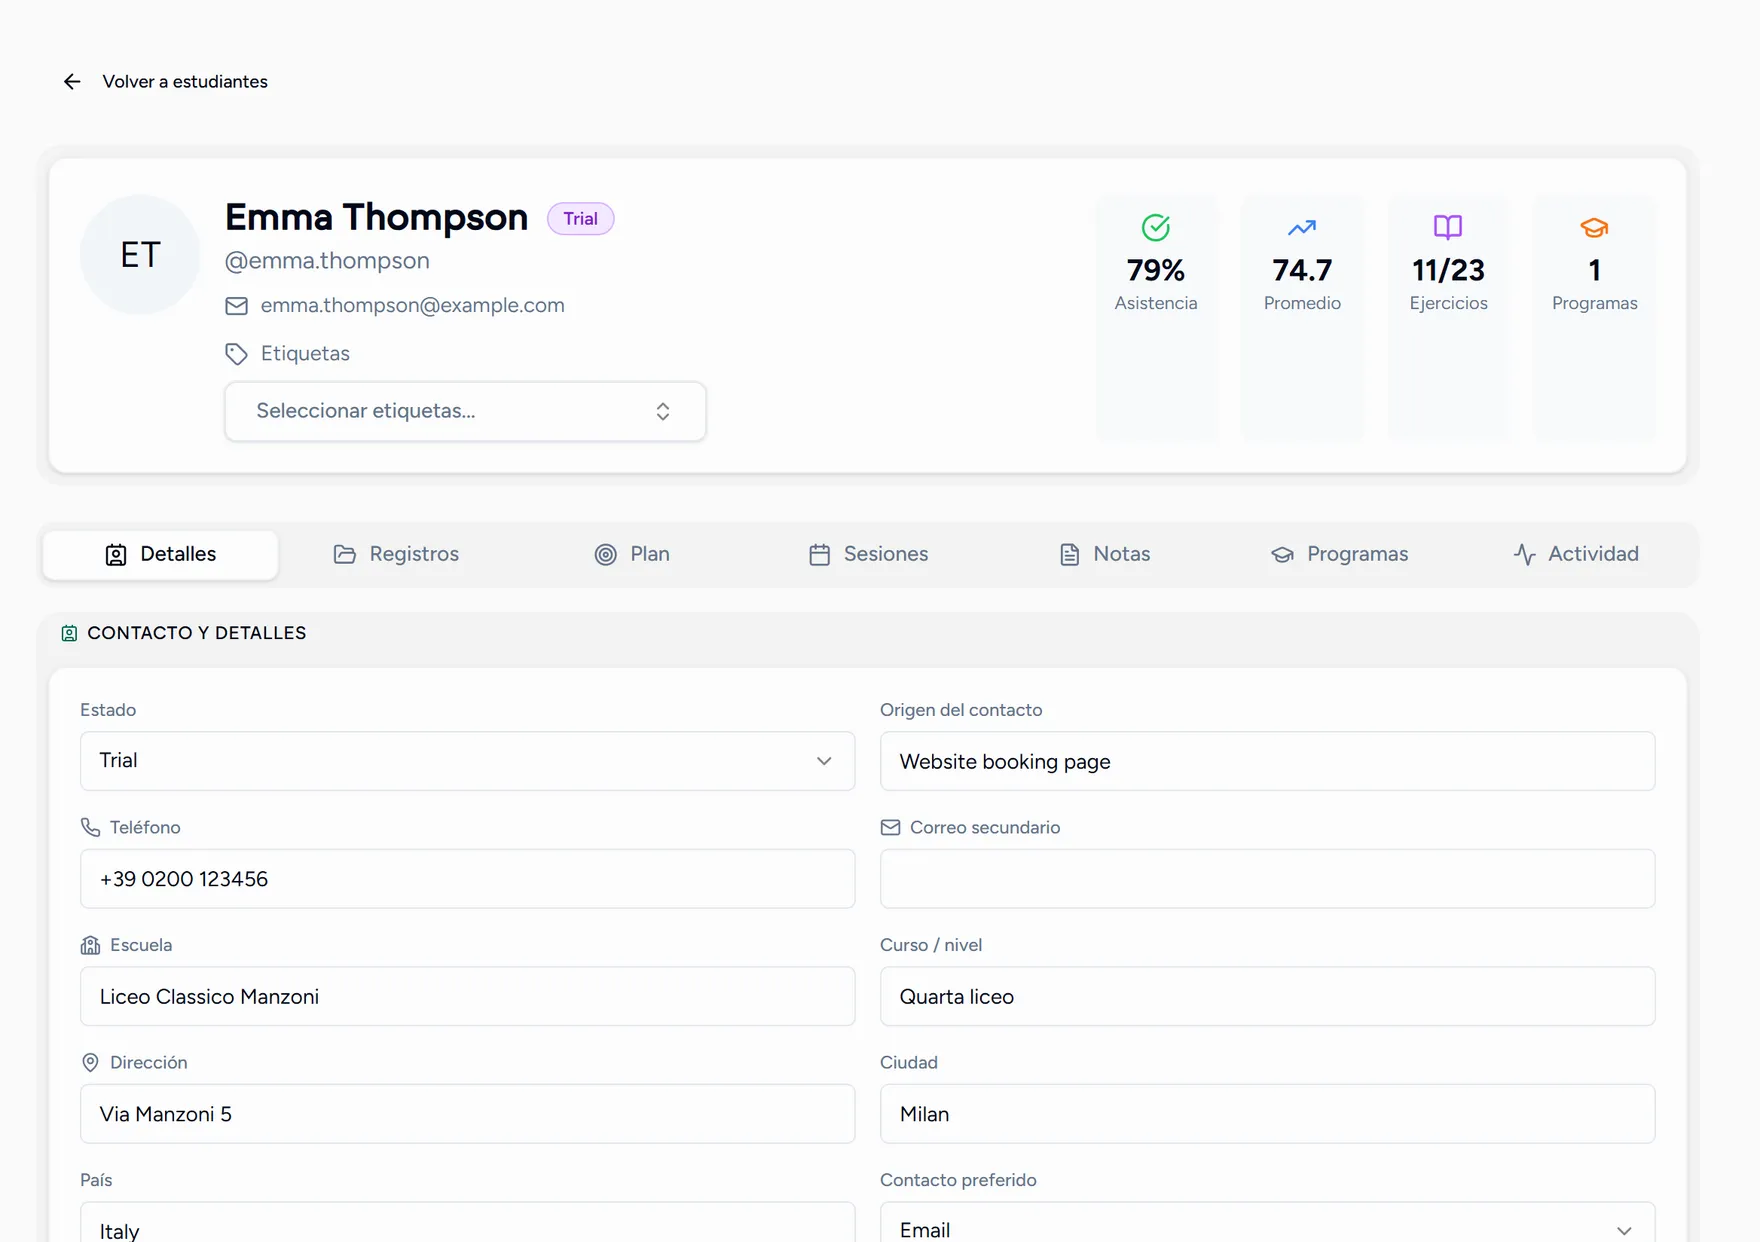Click the document icon in Notas tab
1760x1242 pixels.
point(1070,555)
